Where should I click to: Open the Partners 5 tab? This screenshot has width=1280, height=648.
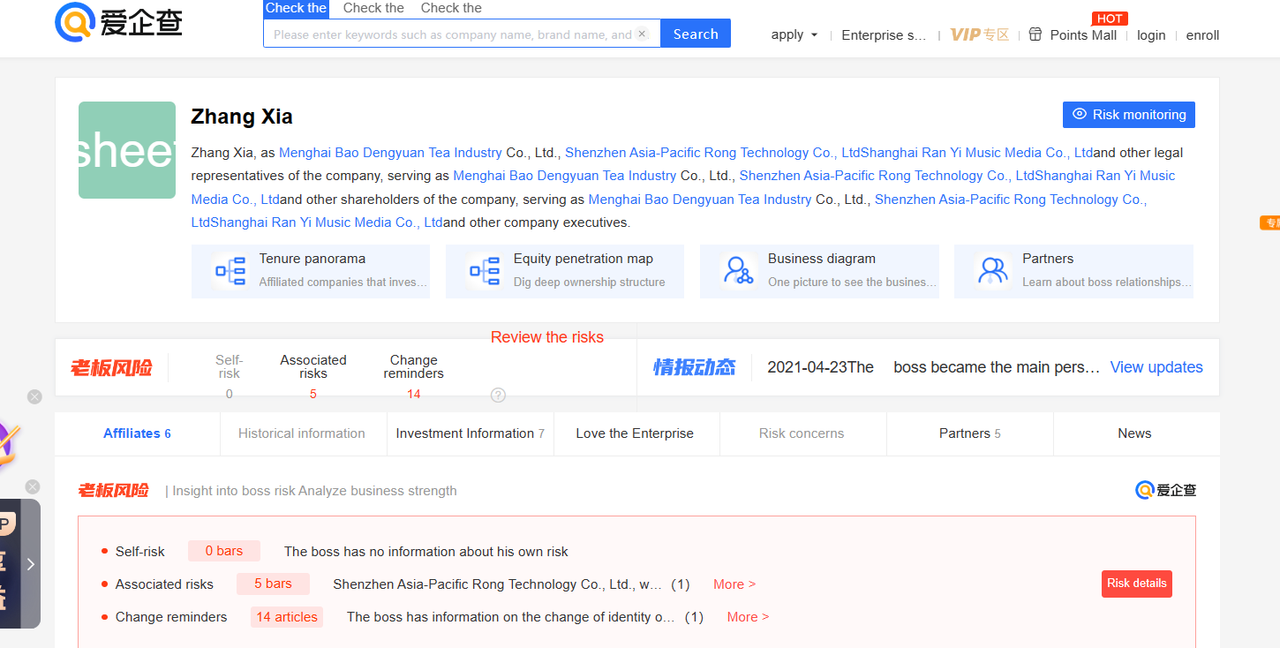969,433
